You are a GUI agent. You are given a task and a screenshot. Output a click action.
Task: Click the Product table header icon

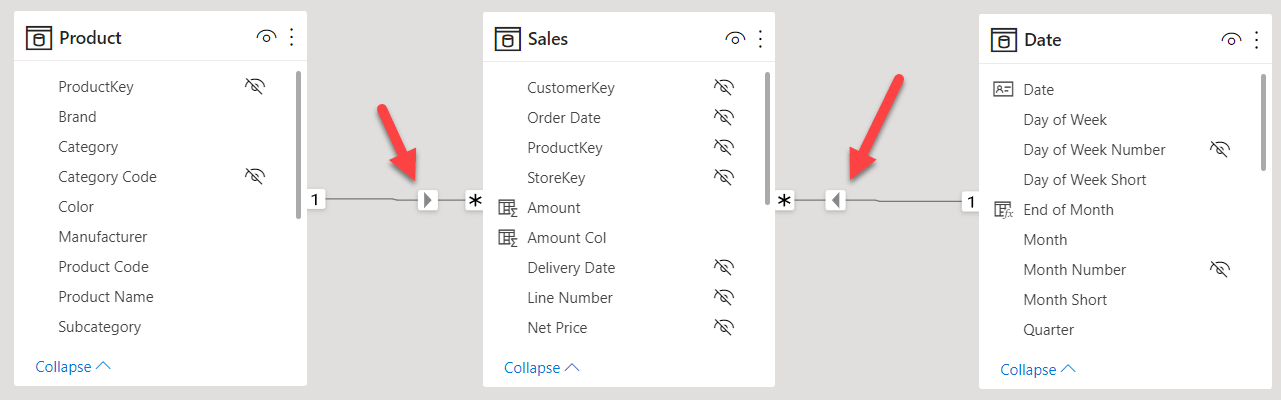tap(39, 38)
